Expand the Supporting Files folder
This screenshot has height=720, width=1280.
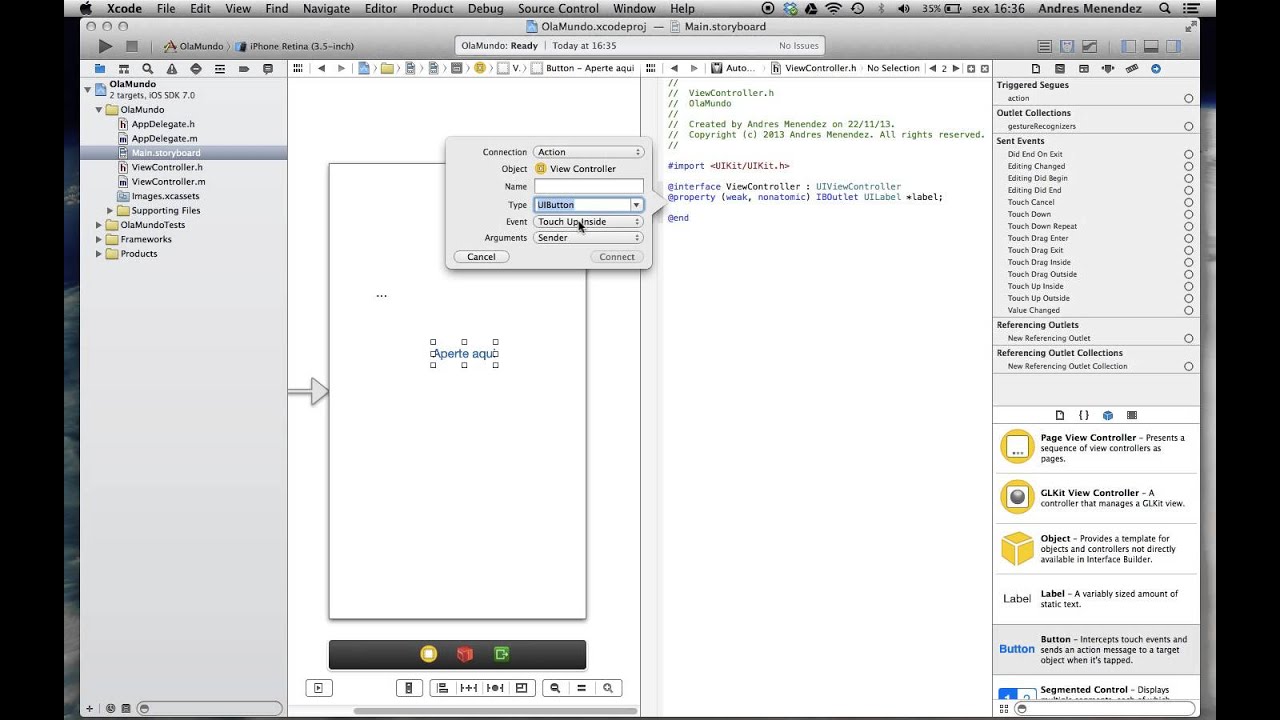coord(110,211)
